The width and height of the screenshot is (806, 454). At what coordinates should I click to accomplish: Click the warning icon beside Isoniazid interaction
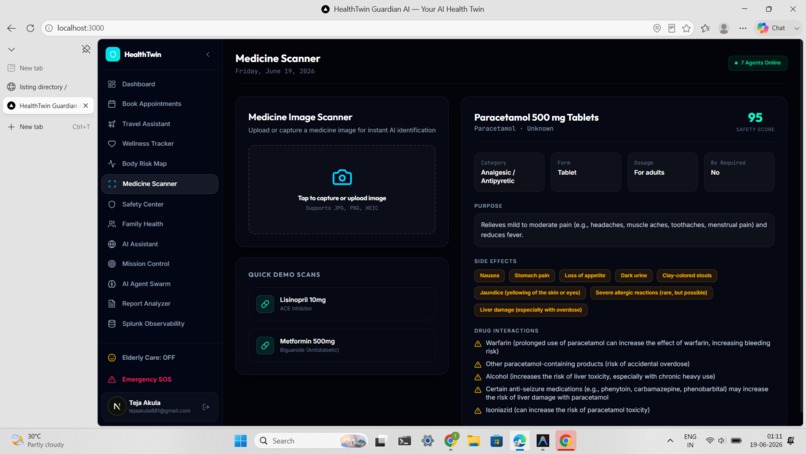pos(478,410)
